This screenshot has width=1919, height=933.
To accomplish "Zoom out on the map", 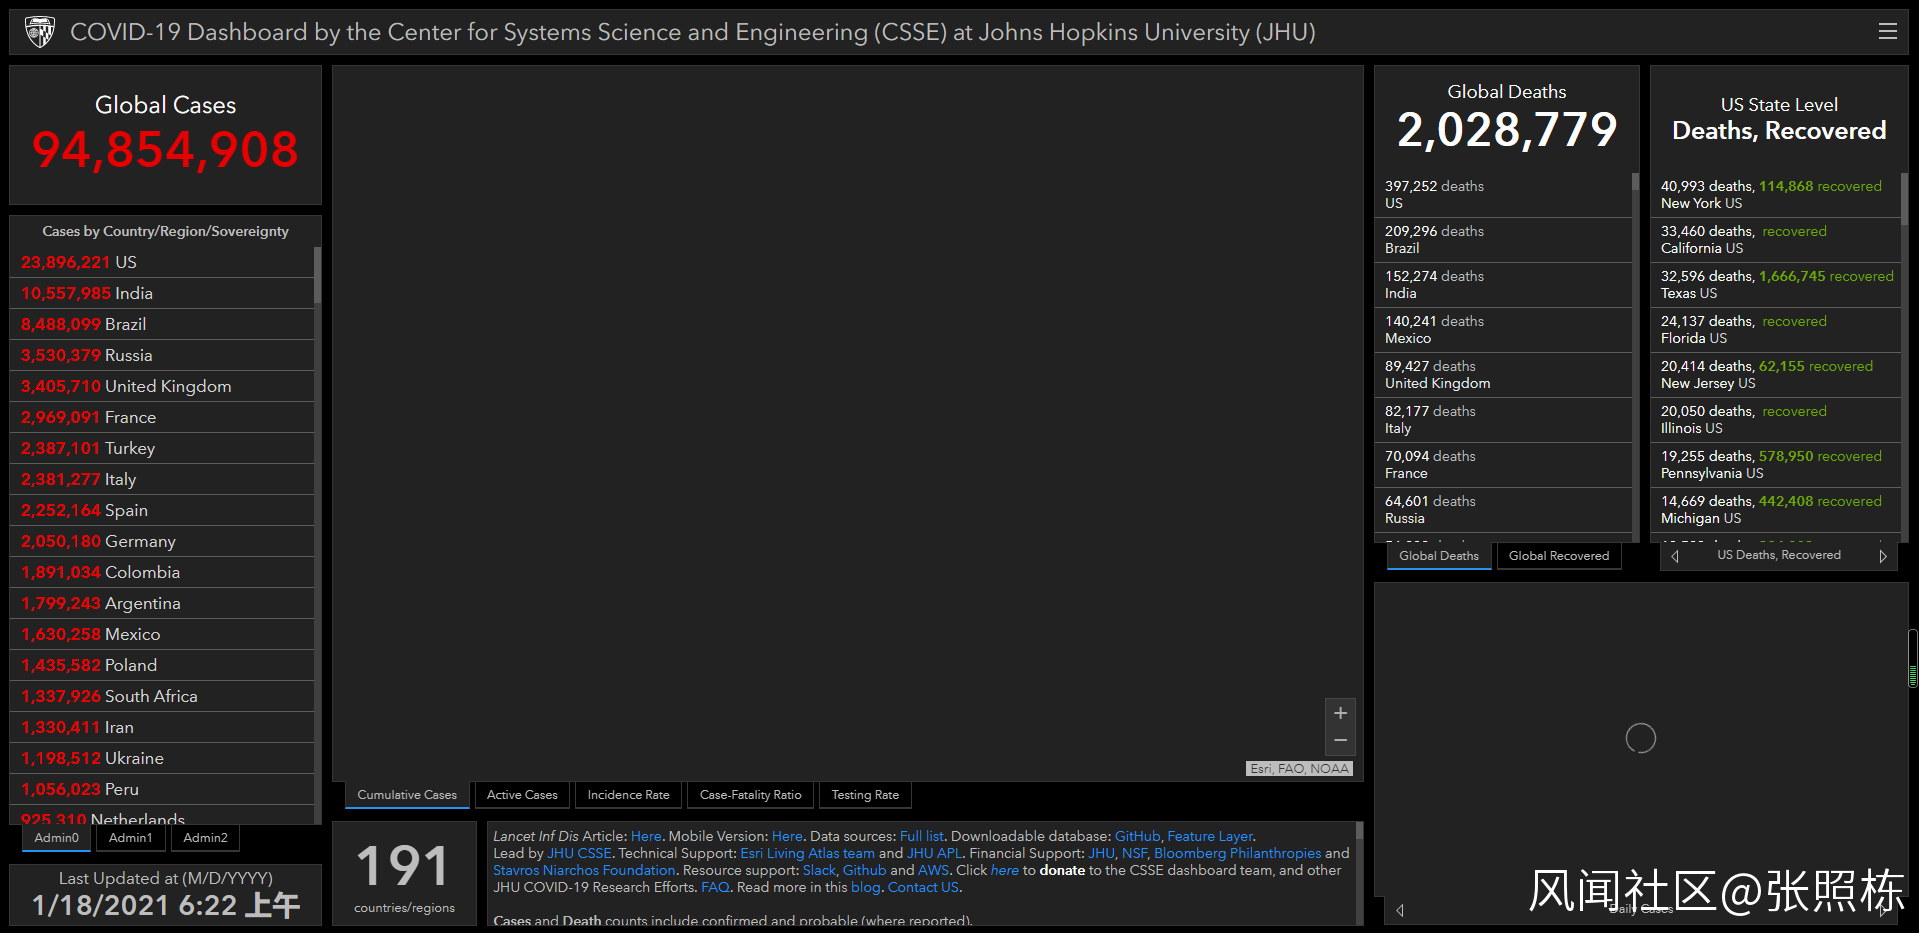I will click(1340, 741).
